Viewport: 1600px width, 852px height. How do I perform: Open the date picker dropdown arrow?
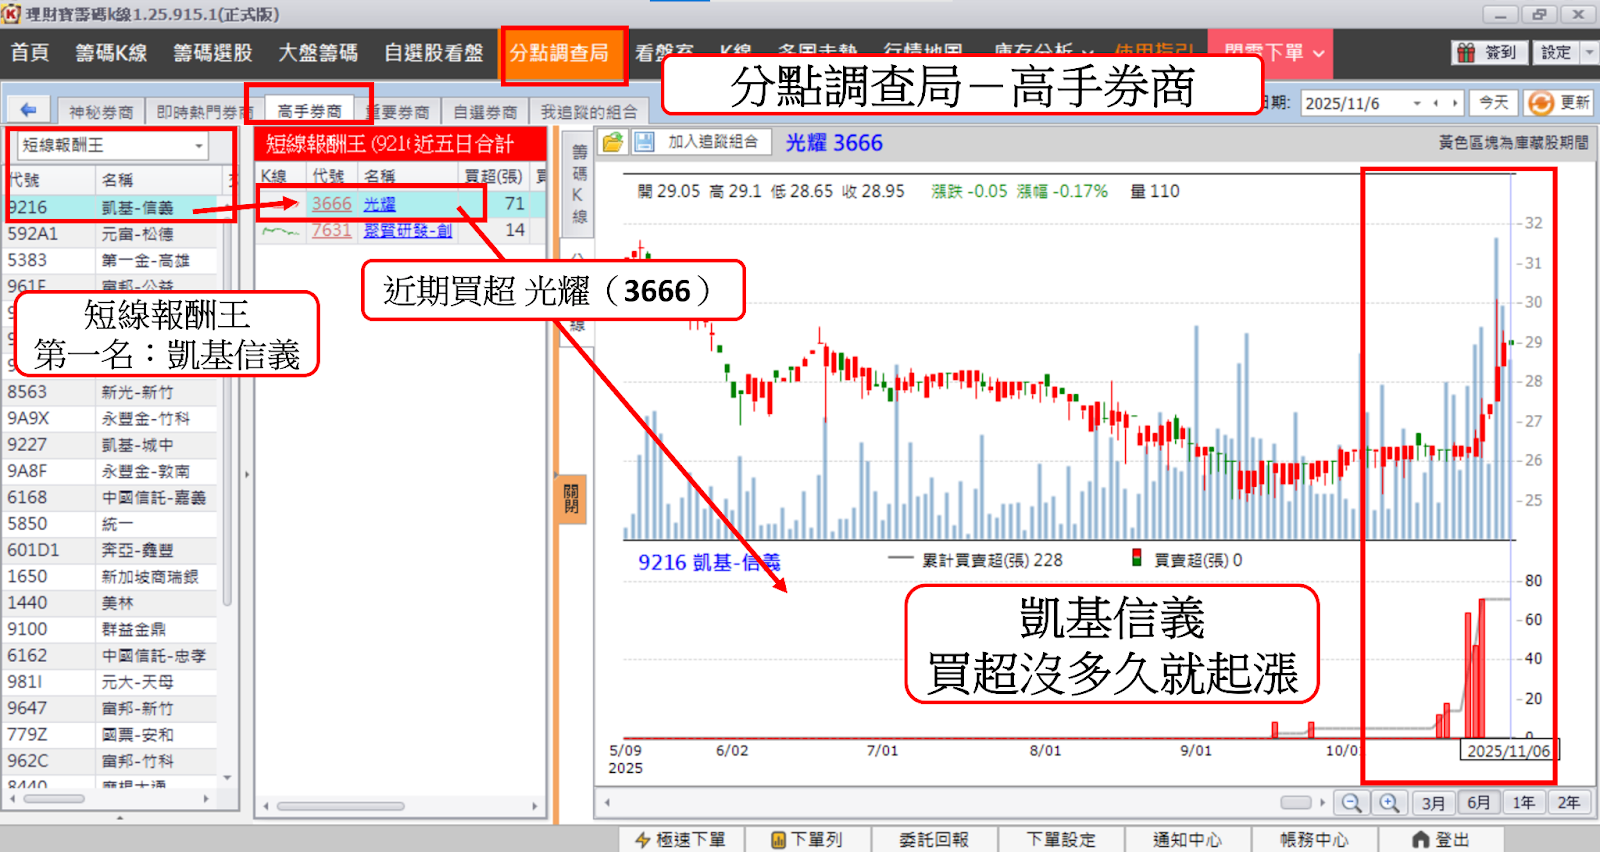(1417, 103)
